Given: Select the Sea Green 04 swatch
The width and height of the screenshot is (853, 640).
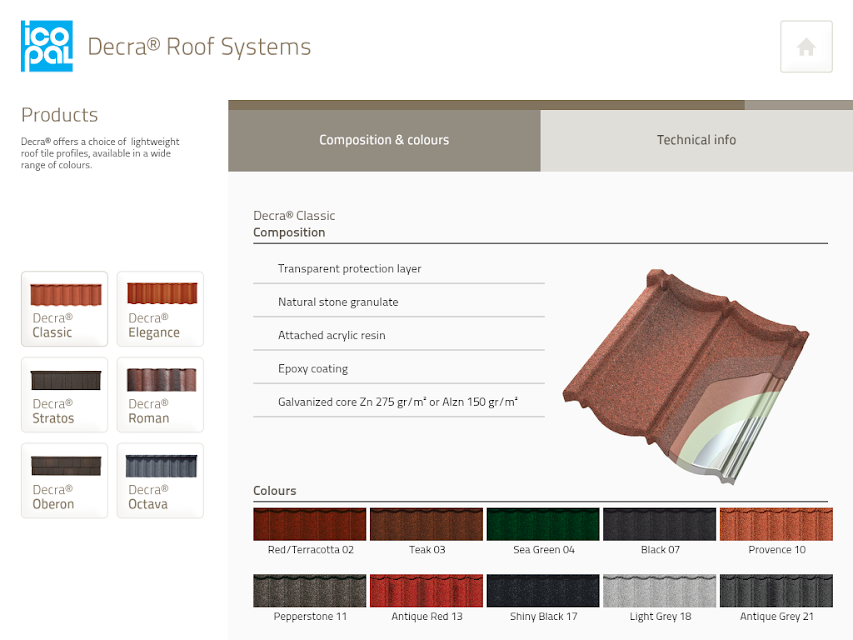Looking at the screenshot, I should pos(543,524).
